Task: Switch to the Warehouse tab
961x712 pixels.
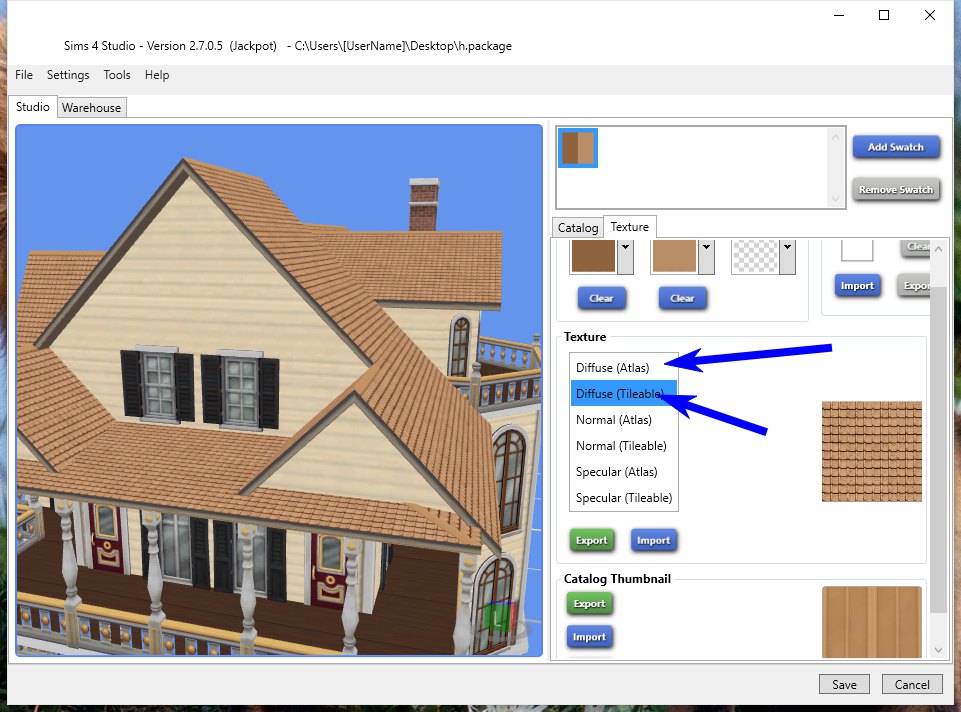Action: click(x=91, y=107)
